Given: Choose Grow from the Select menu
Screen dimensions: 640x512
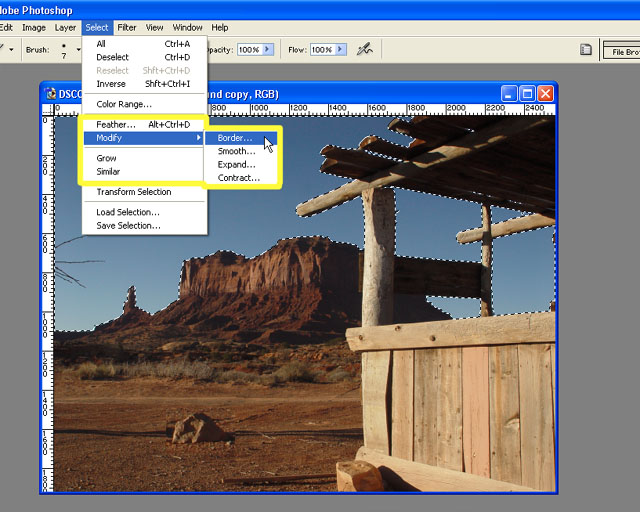Looking at the screenshot, I should [x=144, y=158].
